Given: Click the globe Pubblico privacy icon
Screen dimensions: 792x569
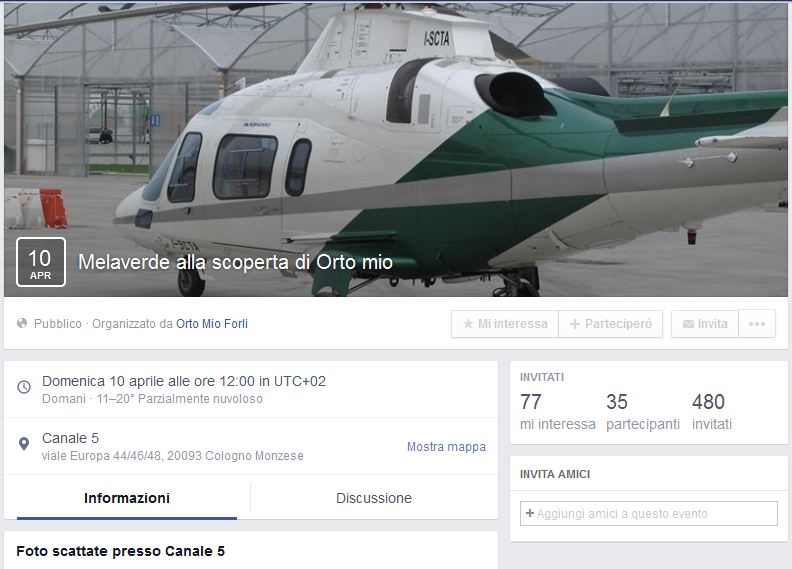Looking at the screenshot, I should pos(22,323).
